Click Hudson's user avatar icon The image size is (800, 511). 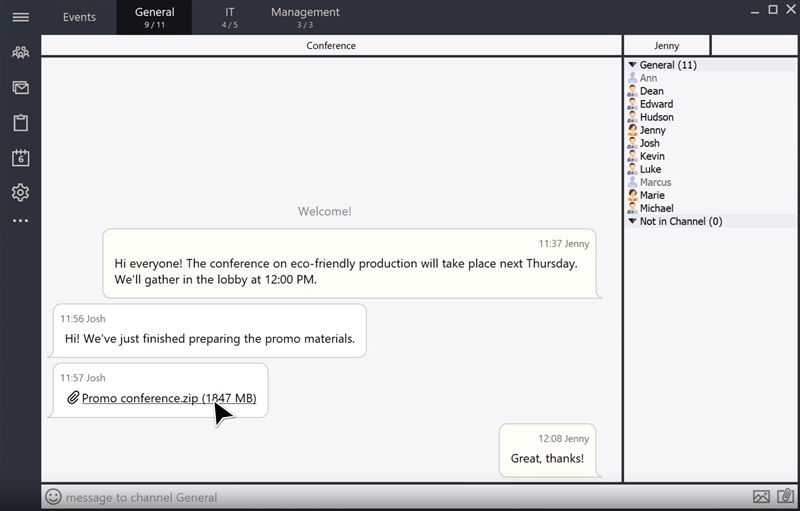click(632, 117)
